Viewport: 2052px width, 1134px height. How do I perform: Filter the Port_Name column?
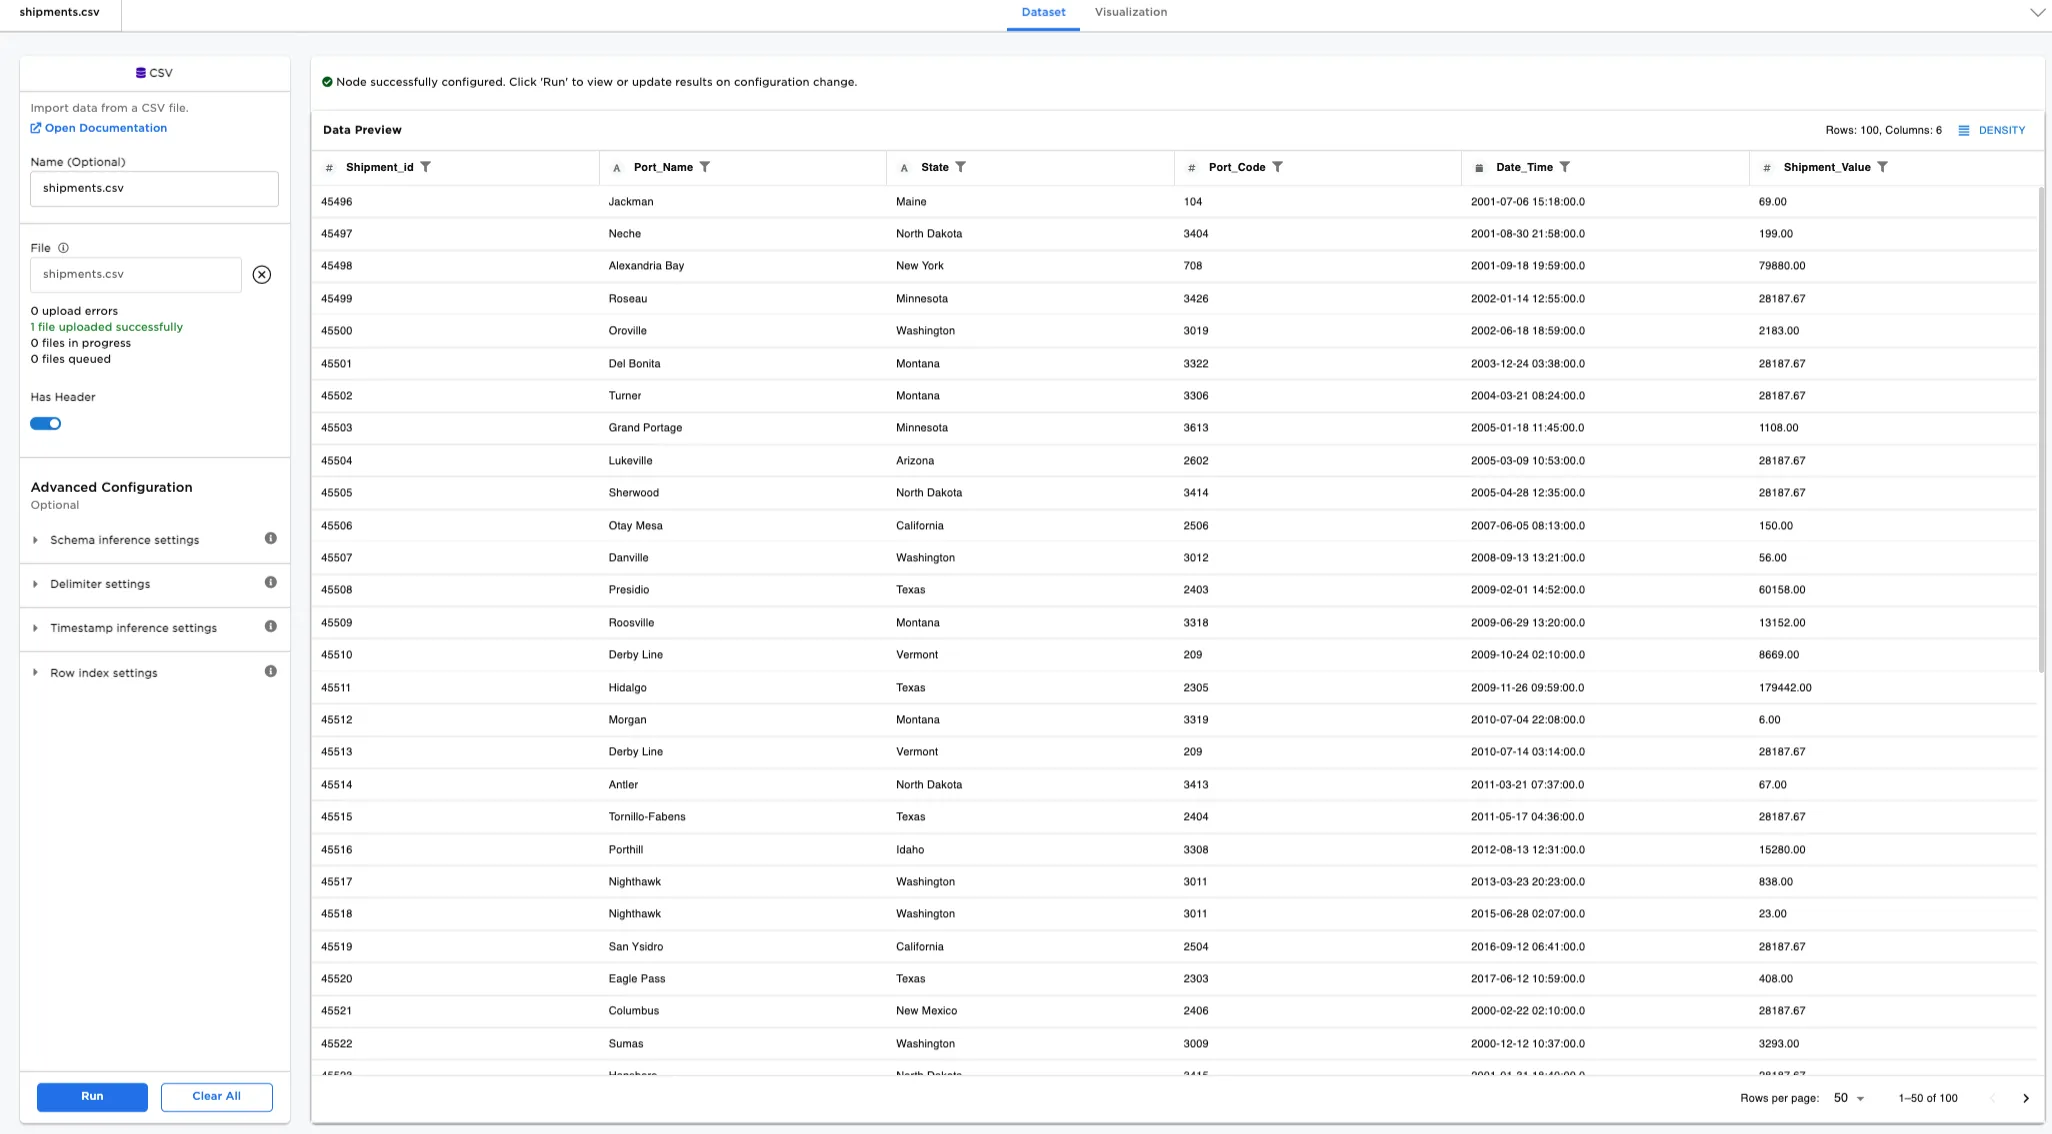coord(705,167)
